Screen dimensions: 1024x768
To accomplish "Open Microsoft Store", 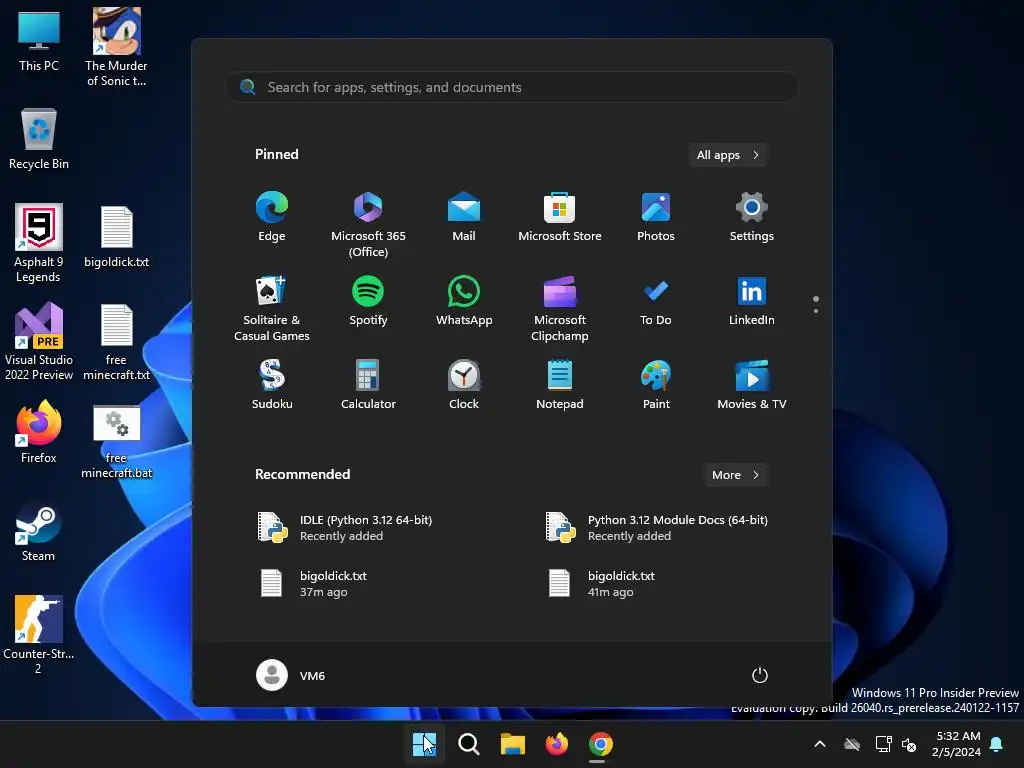I will pos(560,217).
